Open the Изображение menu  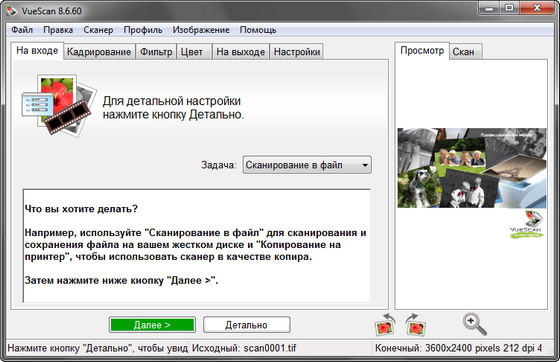click(201, 30)
